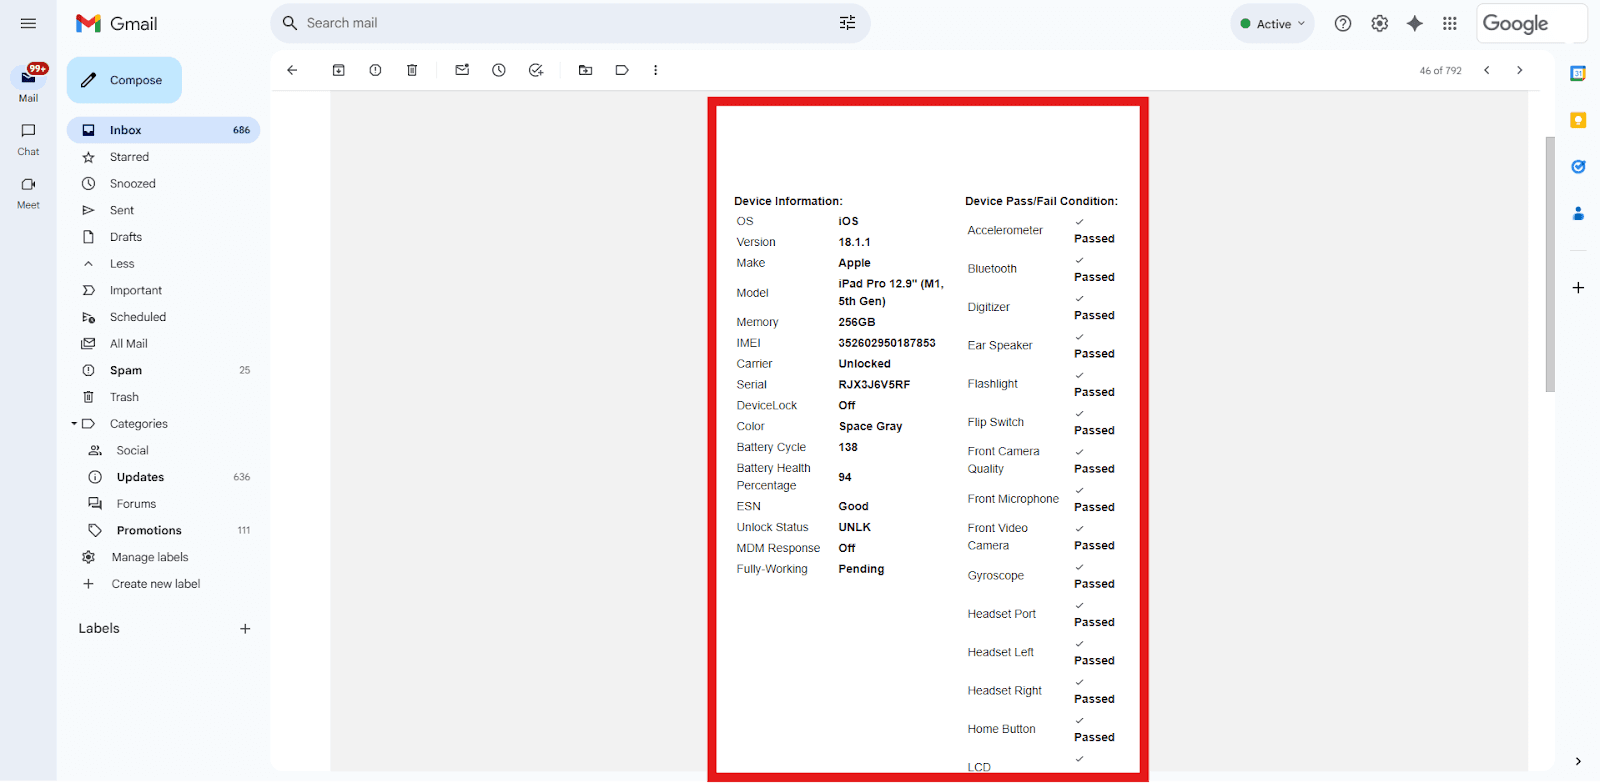Image resolution: width=1600 pixels, height=783 pixels.
Task: Open the main menu hamburger icon
Action: [x=28, y=23]
